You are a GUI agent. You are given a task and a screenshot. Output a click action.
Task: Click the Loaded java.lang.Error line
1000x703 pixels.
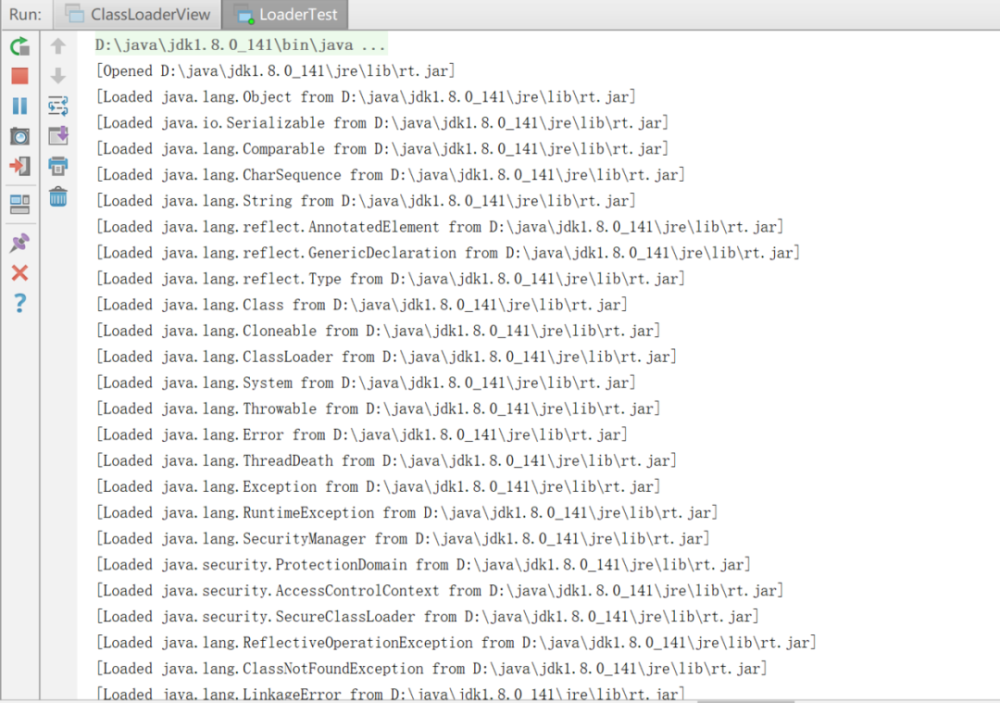click(x=362, y=435)
